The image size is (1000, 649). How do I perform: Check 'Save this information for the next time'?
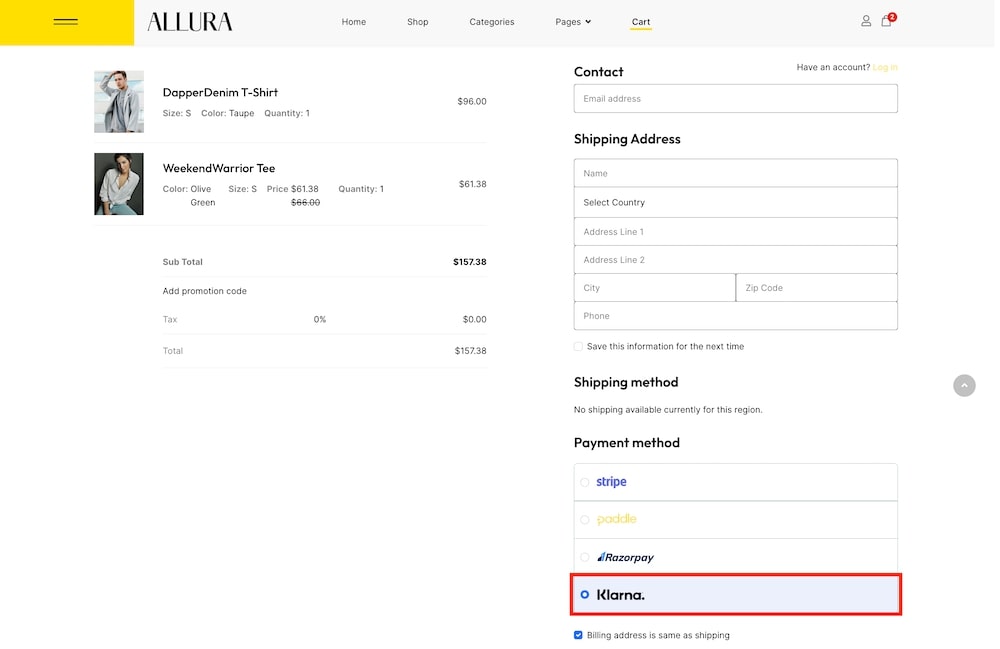pos(578,346)
